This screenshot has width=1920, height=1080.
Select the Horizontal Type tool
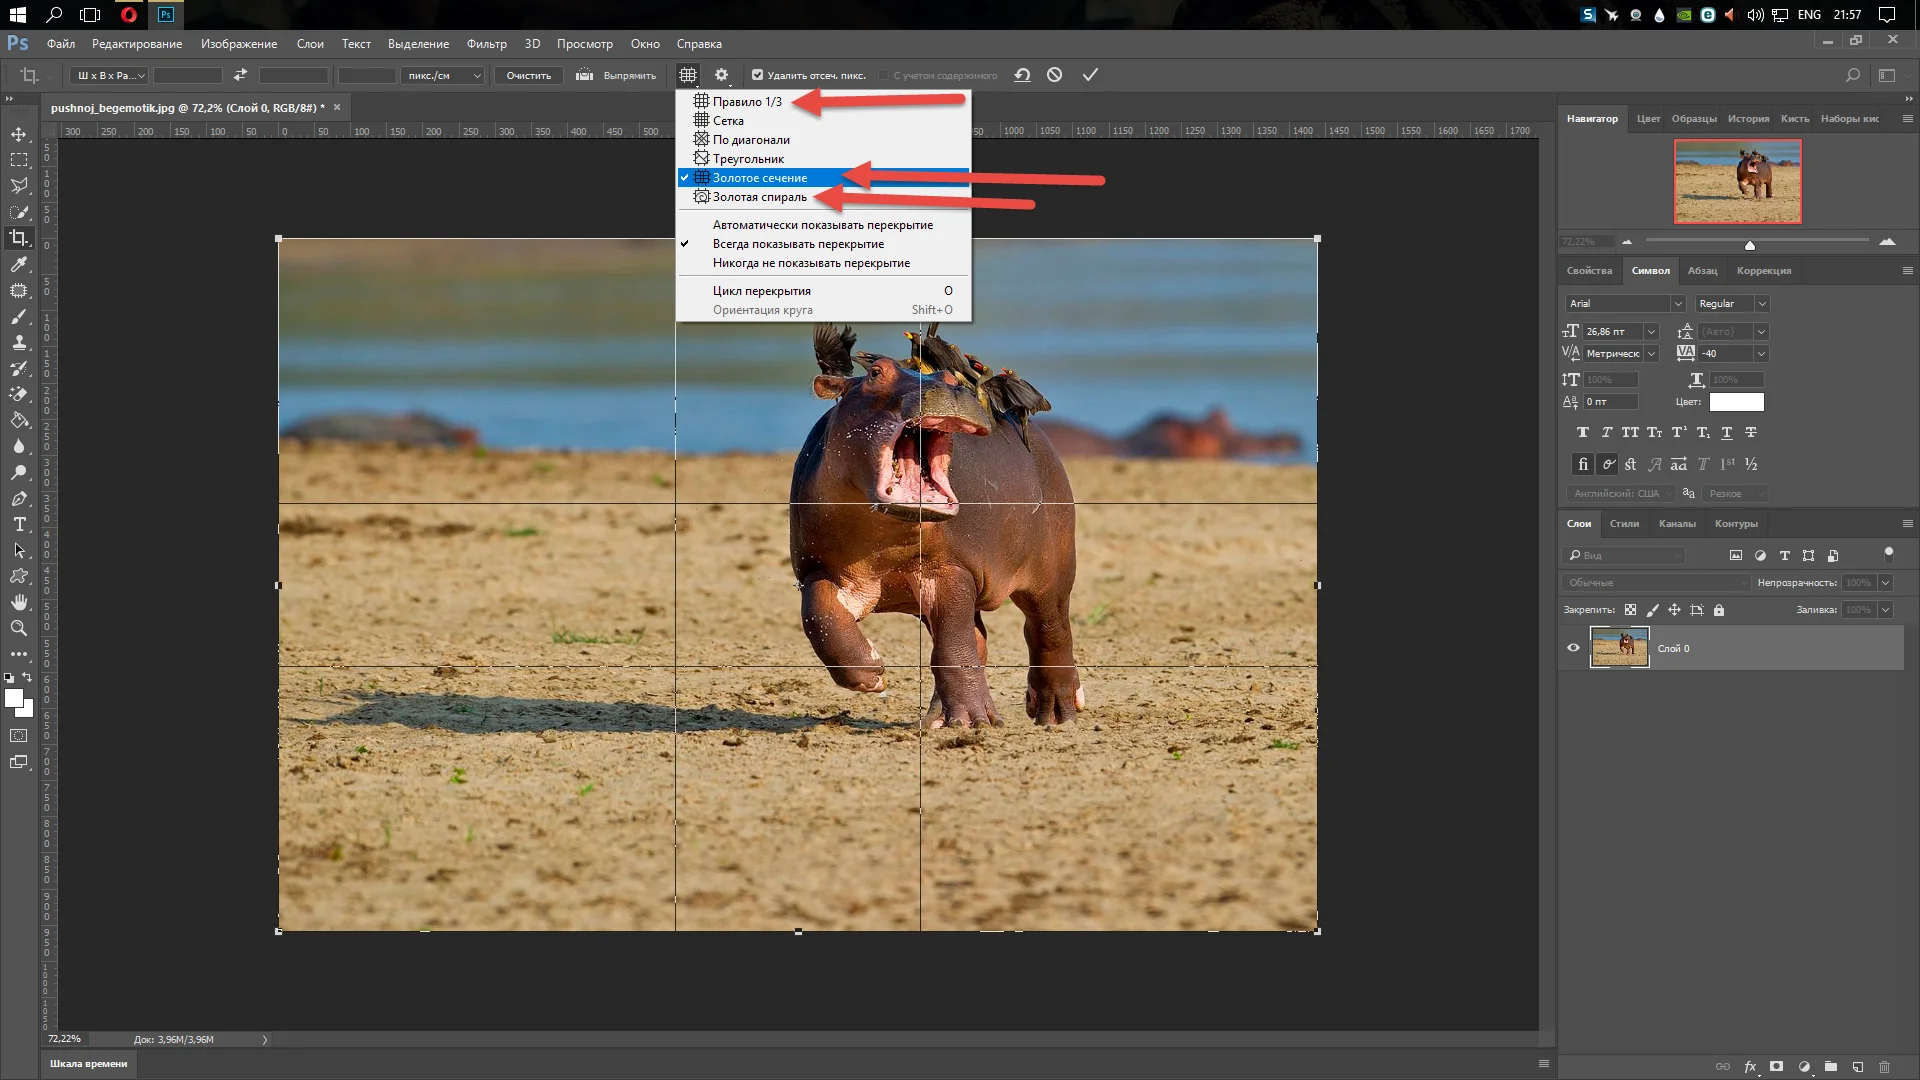[x=19, y=524]
